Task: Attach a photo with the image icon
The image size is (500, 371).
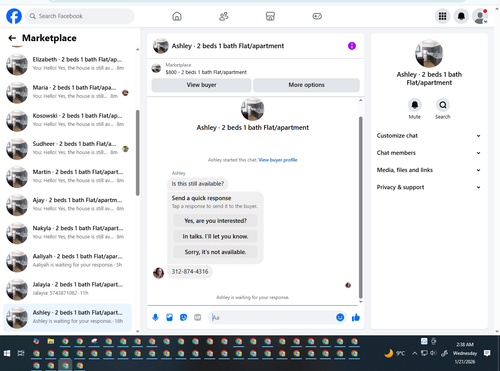Action: pyautogui.click(x=169, y=317)
